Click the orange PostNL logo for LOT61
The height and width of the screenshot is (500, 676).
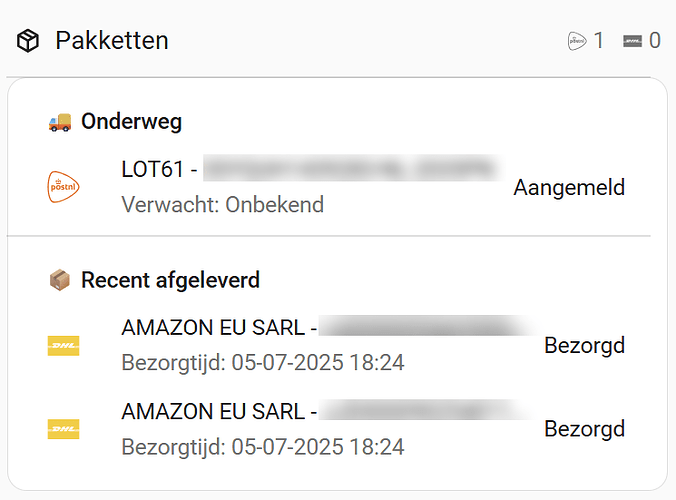[64, 186]
